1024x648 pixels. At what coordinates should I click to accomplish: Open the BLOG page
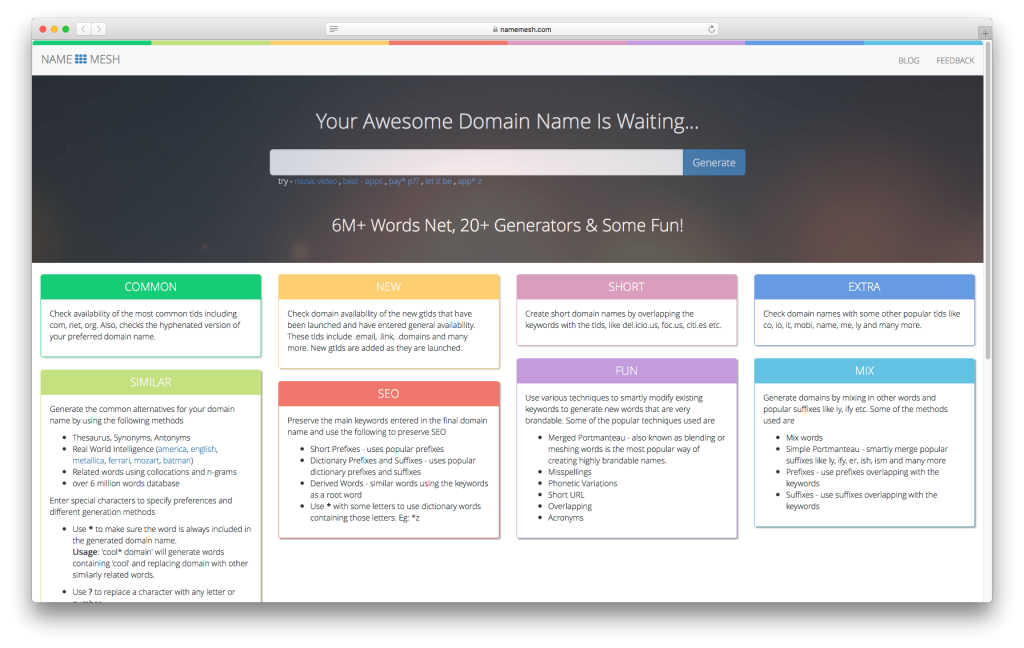tap(908, 60)
